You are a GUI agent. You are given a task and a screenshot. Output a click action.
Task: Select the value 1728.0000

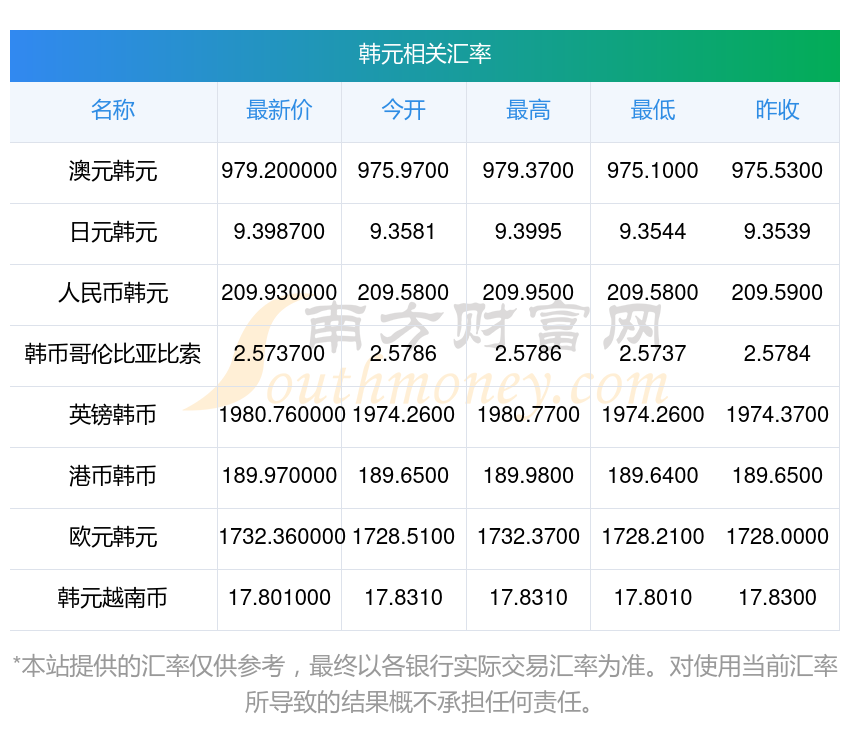click(777, 537)
